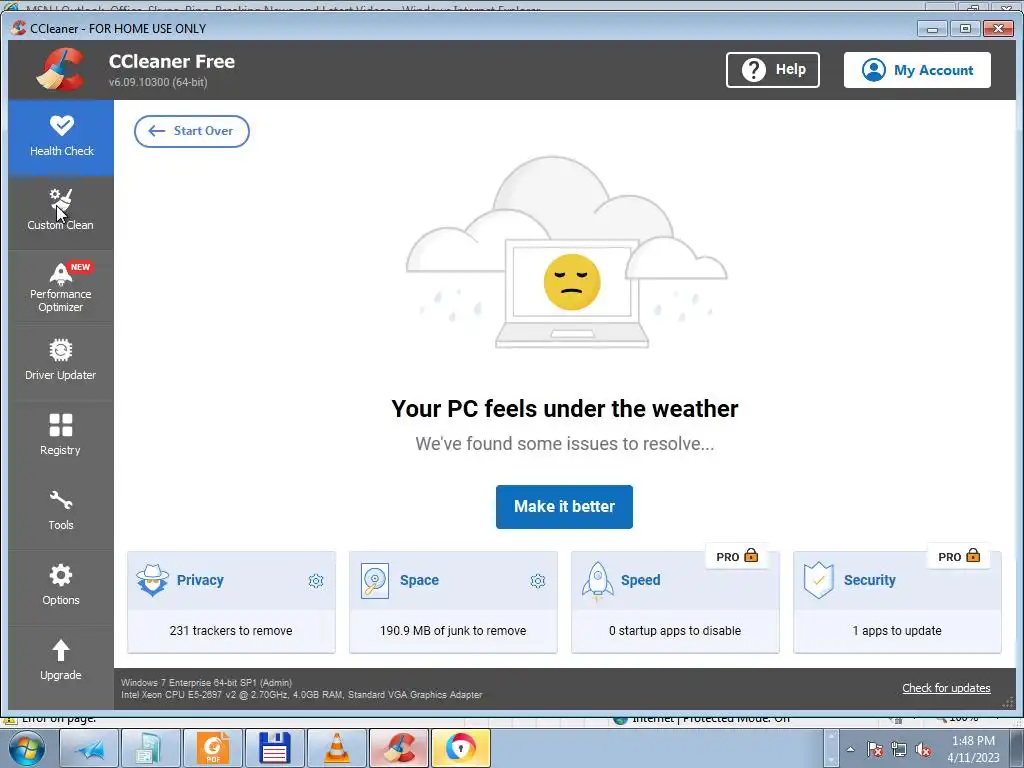The height and width of the screenshot is (768, 1024).
Task: Click the Windows 7 Enterprise system info text
Action: 206,682
